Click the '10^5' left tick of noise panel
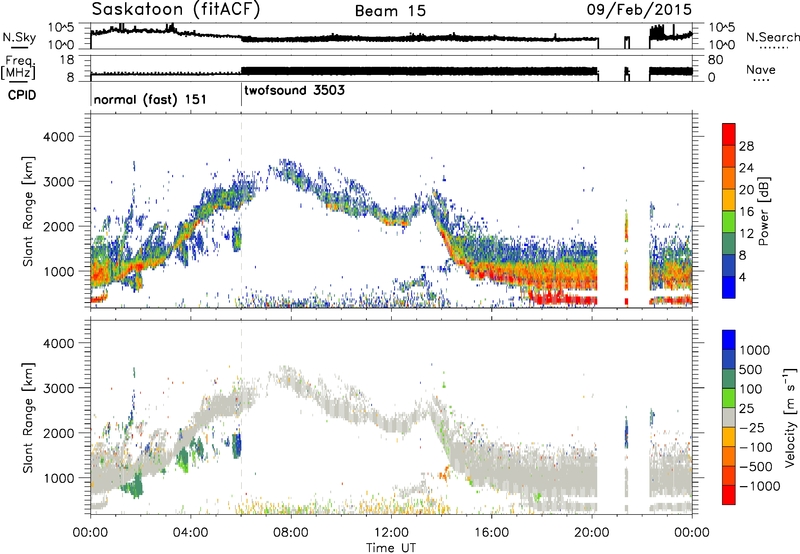Screen dimensions: 800x554 pyautogui.click(x=60, y=28)
